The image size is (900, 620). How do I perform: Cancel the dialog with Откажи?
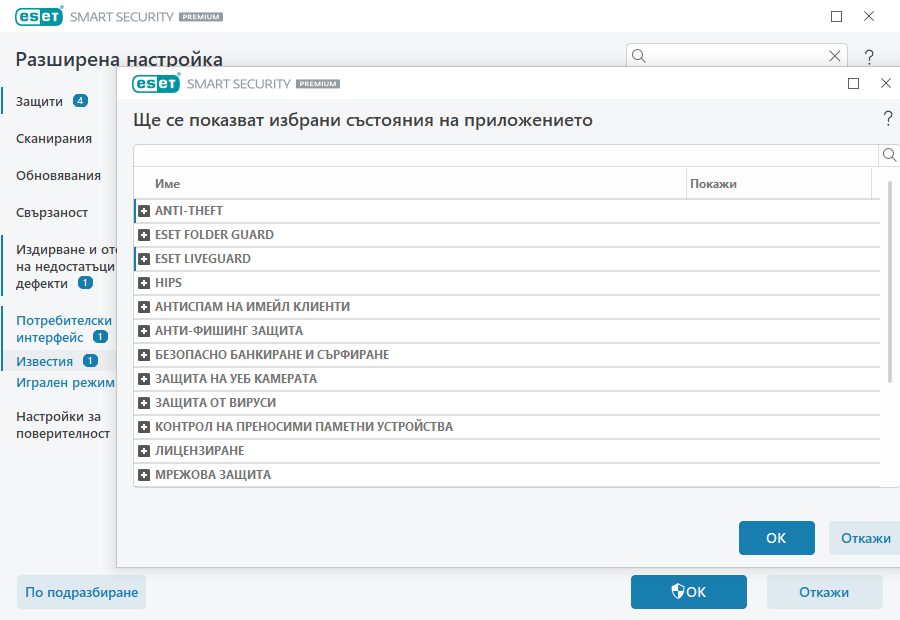click(x=864, y=538)
